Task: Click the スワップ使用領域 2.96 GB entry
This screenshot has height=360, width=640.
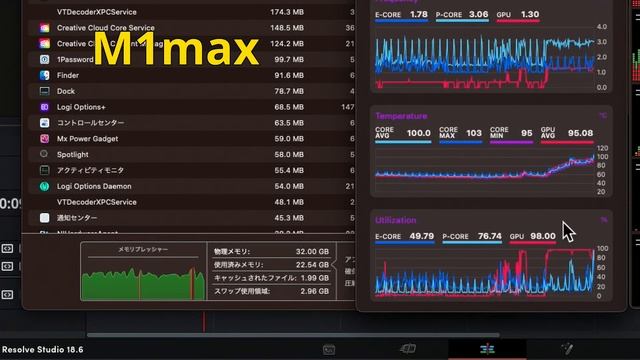Action: (x=271, y=291)
